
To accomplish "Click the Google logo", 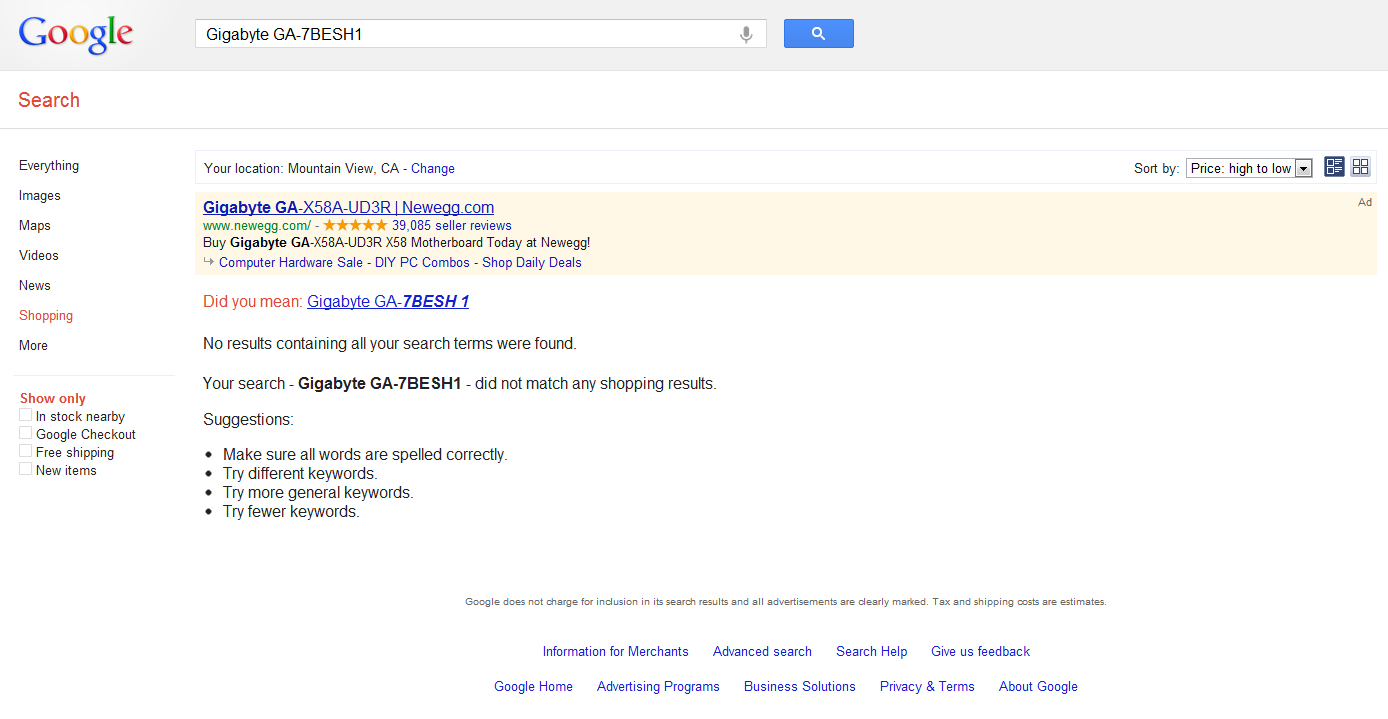I will tap(76, 35).
